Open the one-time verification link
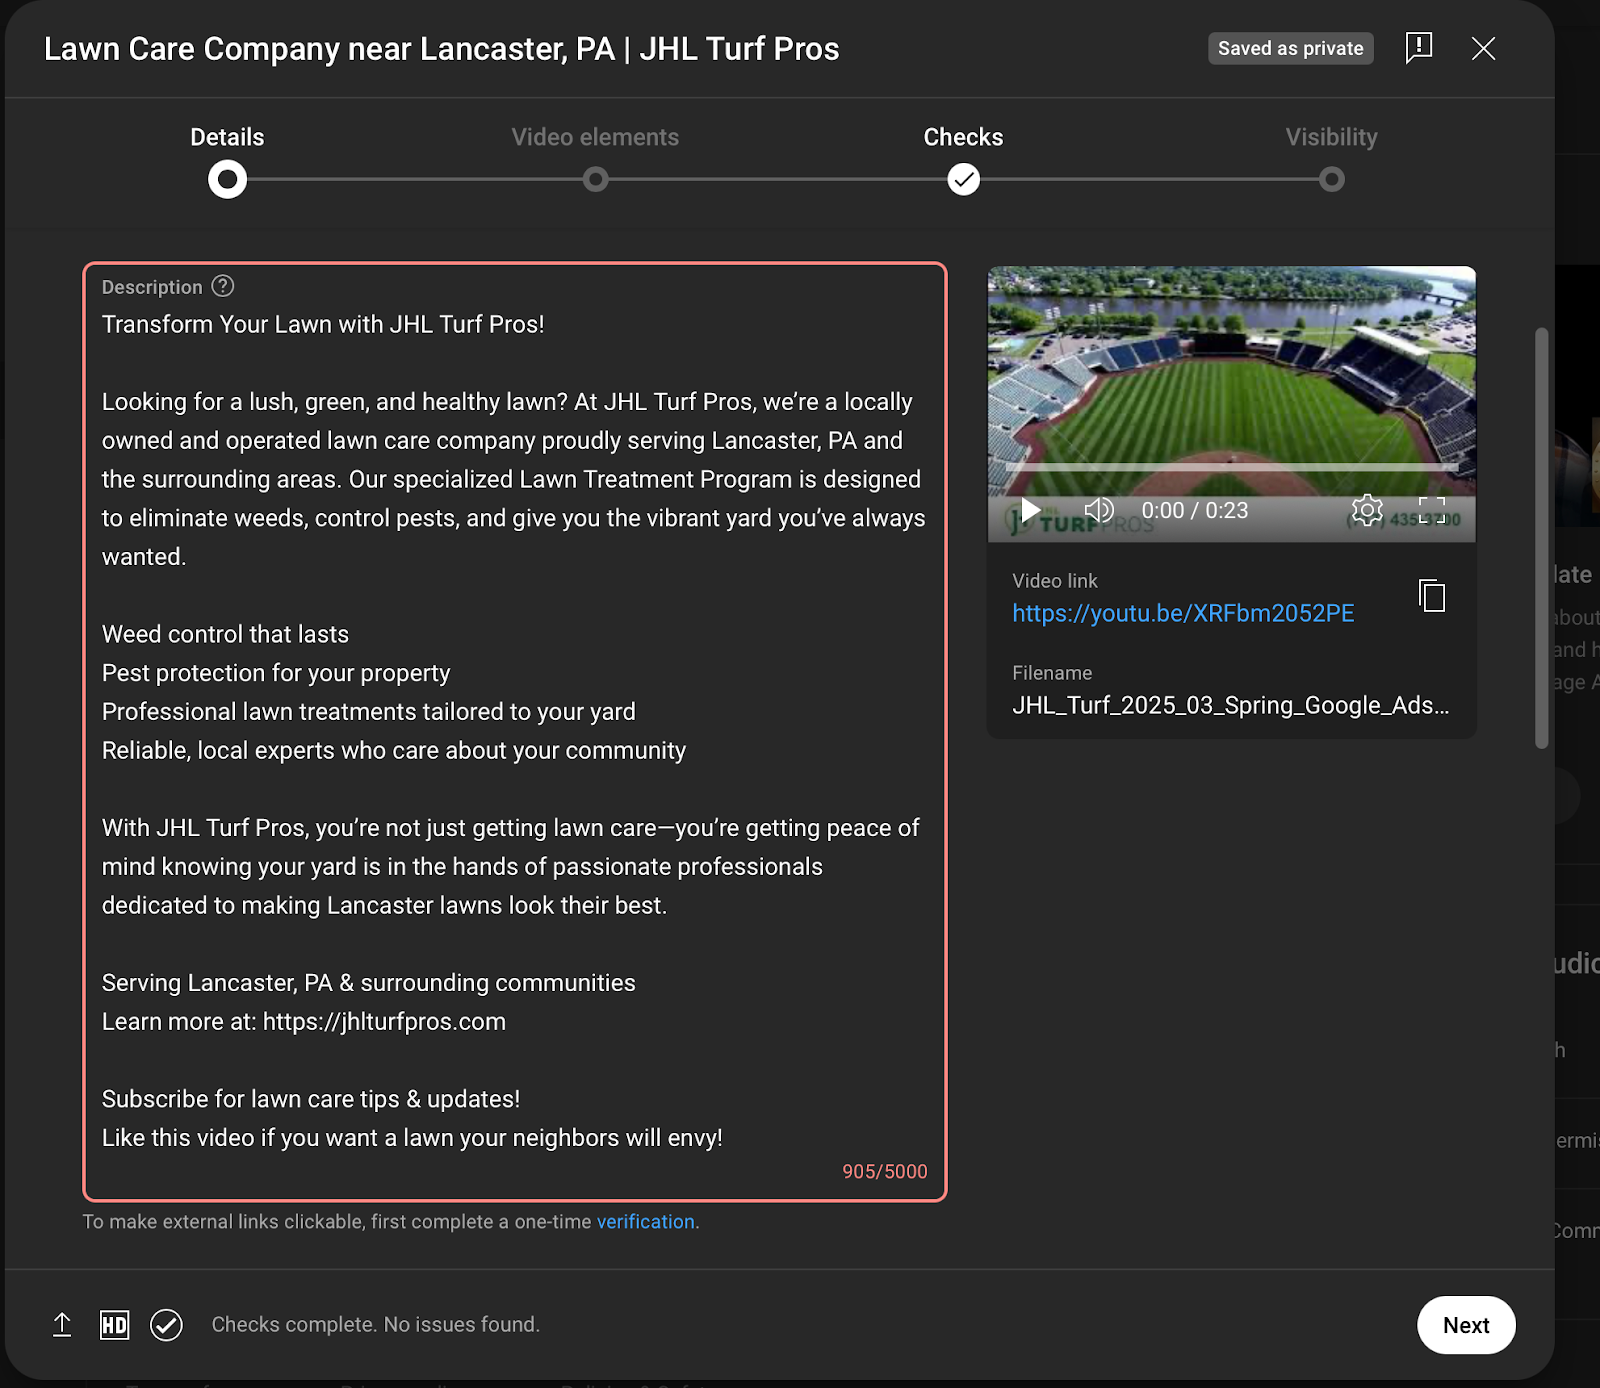The width and height of the screenshot is (1600, 1388). point(645,1222)
